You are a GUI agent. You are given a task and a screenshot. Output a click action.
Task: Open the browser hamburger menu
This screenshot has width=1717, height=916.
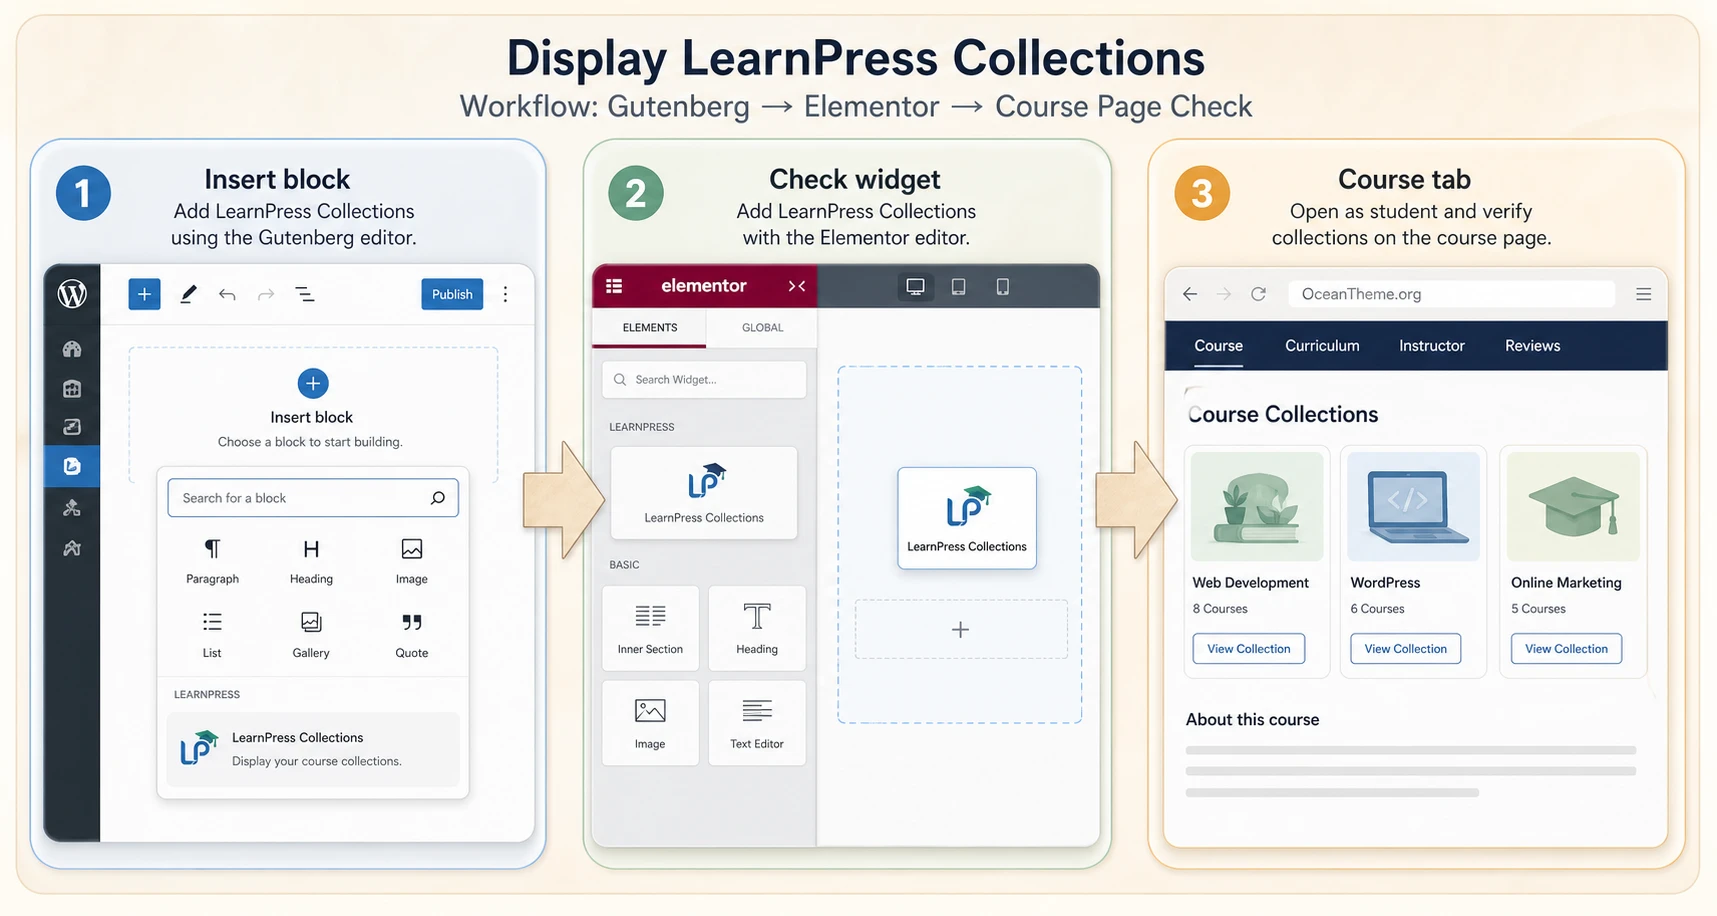tap(1643, 294)
